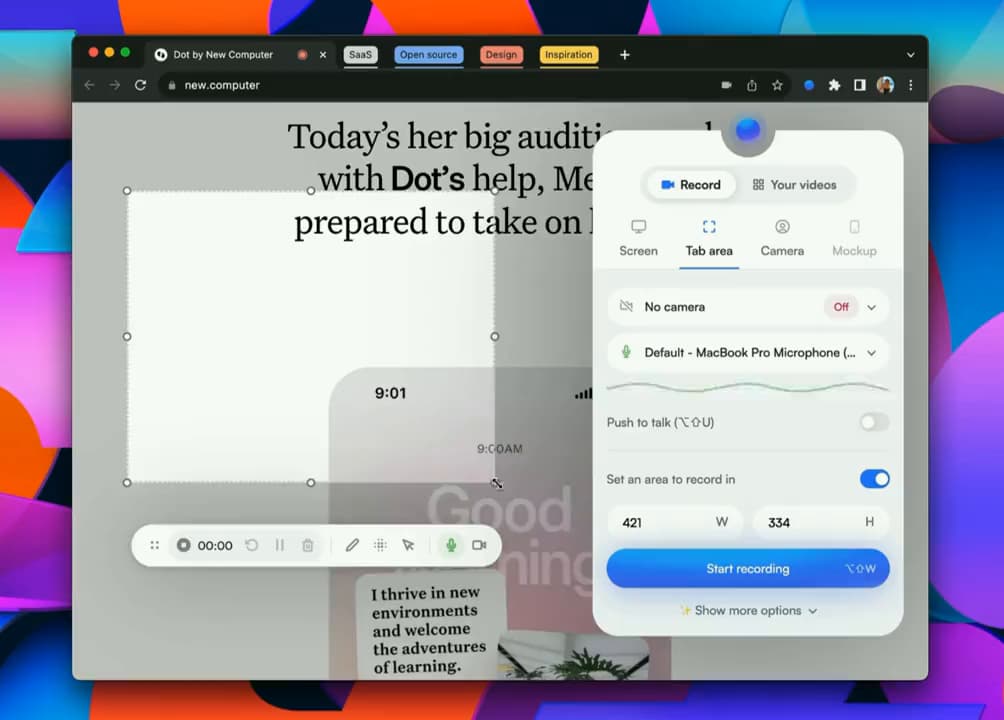Turn on the camera Off badge
Viewport: 1004px width, 720px height.
(841, 307)
